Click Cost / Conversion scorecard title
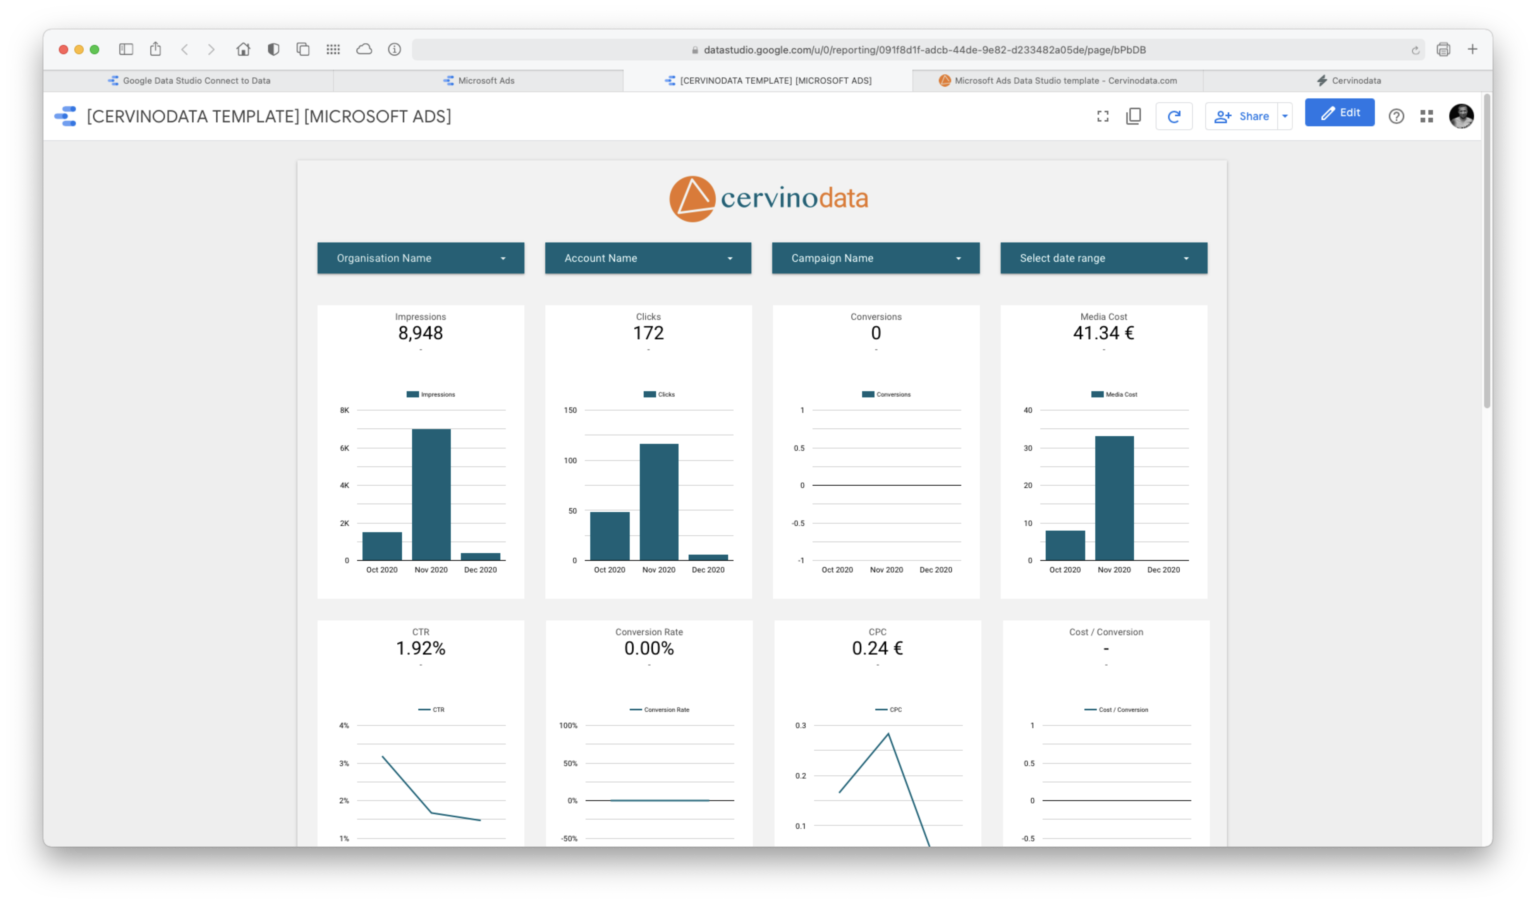 point(1106,632)
